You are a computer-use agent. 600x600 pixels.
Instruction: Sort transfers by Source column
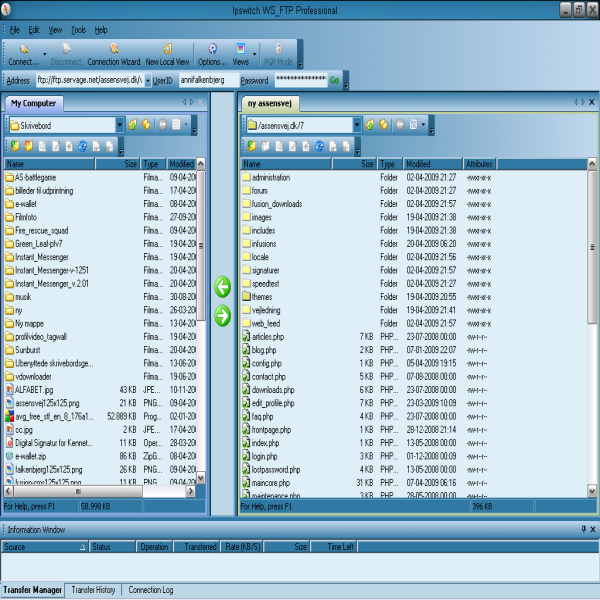(44, 547)
